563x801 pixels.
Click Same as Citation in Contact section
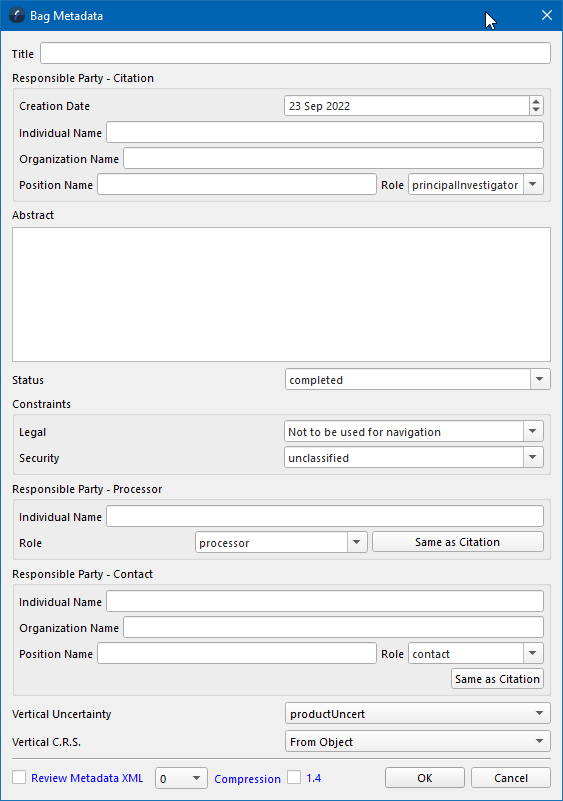click(x=497, y=679)
